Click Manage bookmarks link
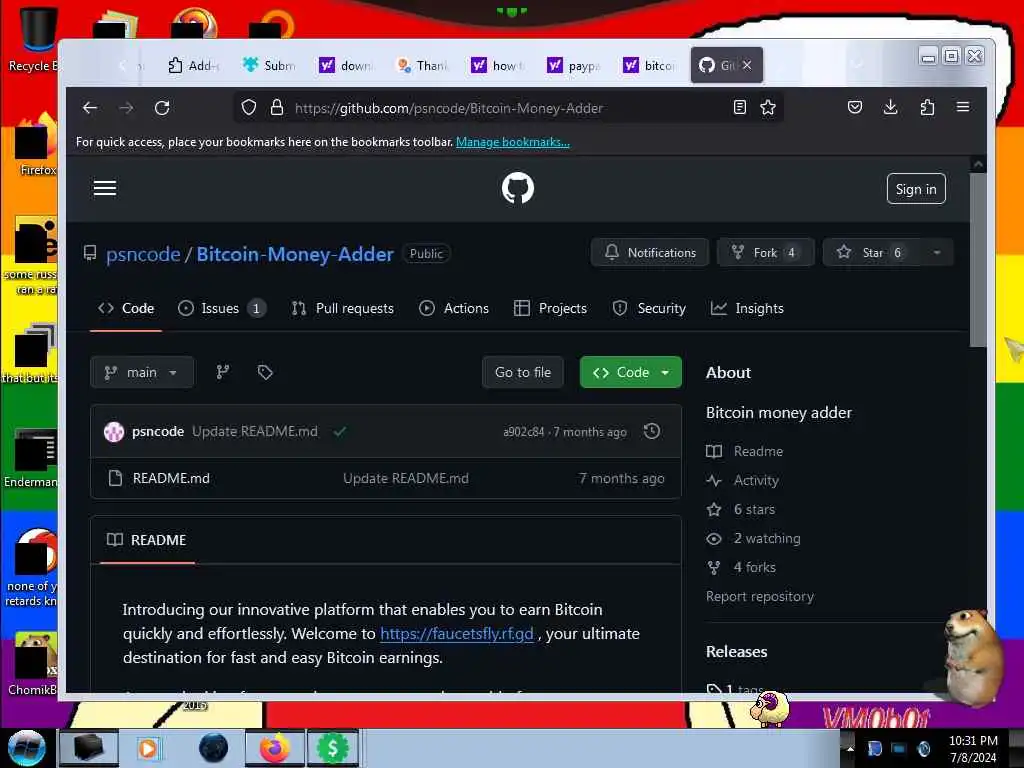This screenshot has height=768, width=1024. point(513,142)
